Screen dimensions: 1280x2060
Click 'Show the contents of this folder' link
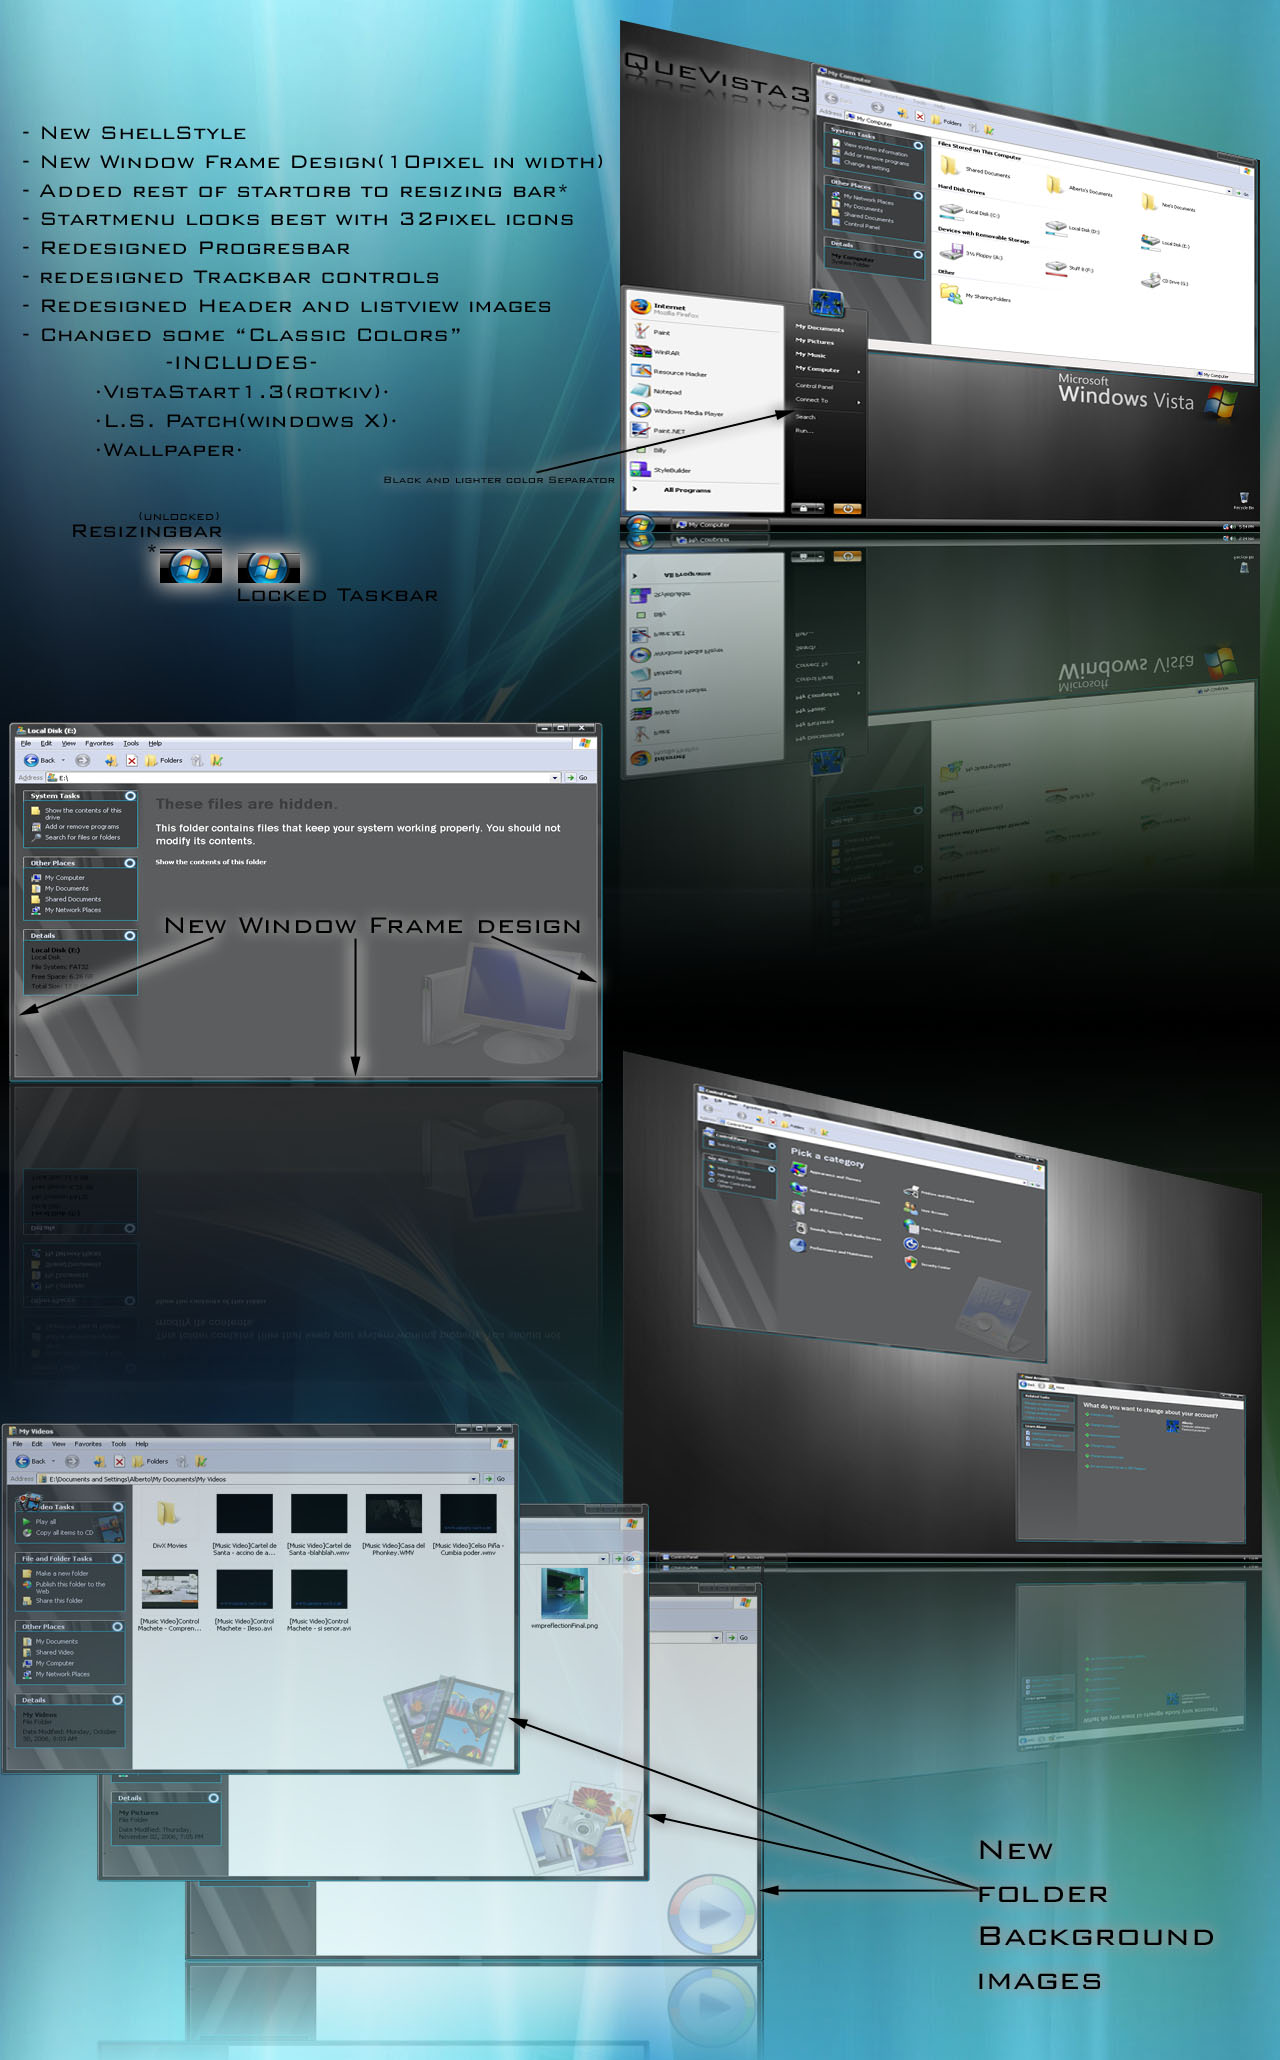tap(211, 862)
